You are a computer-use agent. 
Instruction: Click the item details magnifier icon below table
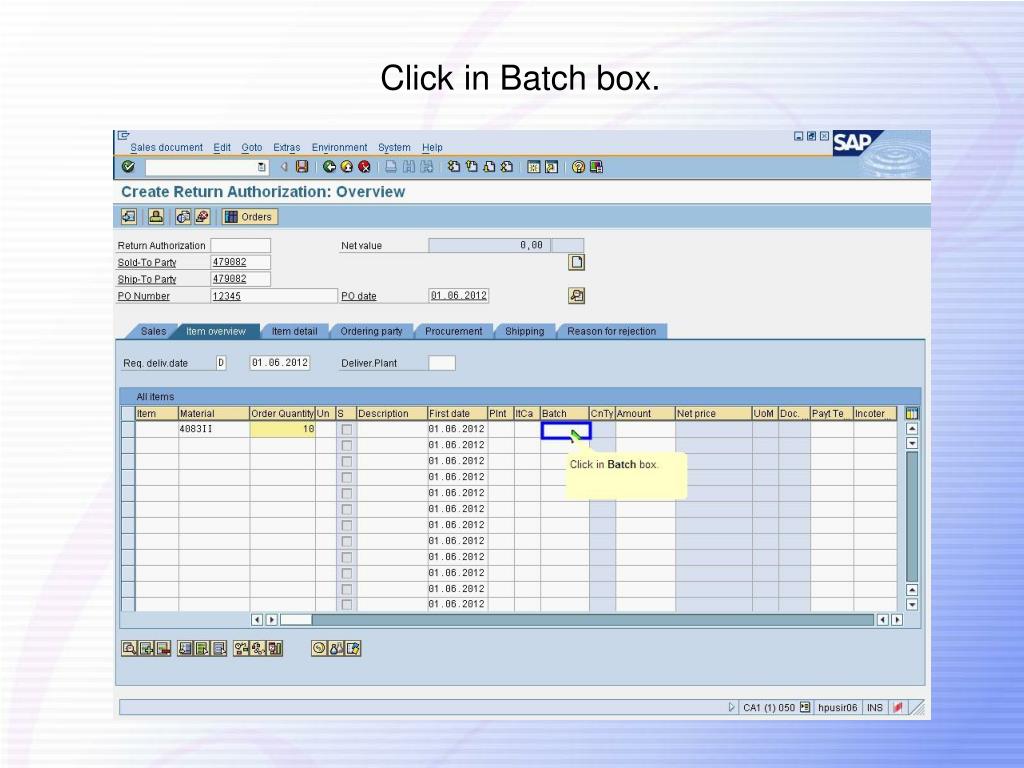pyautogui.click(x=129, y=648)
